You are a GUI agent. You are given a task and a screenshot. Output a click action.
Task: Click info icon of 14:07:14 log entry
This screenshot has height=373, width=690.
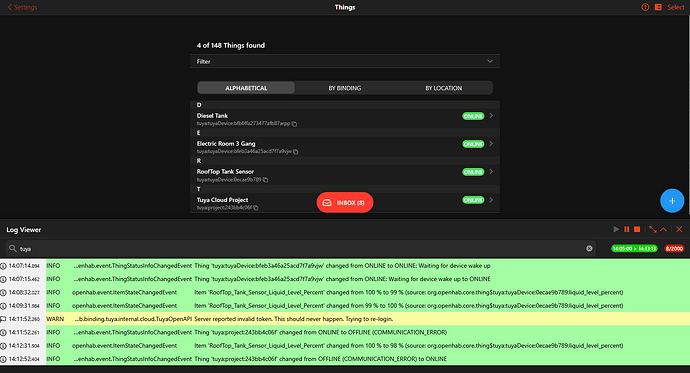[3, 266]
